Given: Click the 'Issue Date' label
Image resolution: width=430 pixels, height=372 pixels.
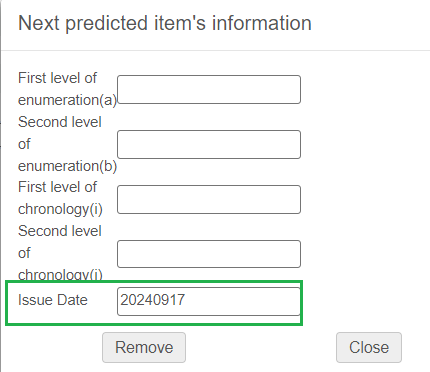Looking at the screenshot, I should [x=53, y=300].
